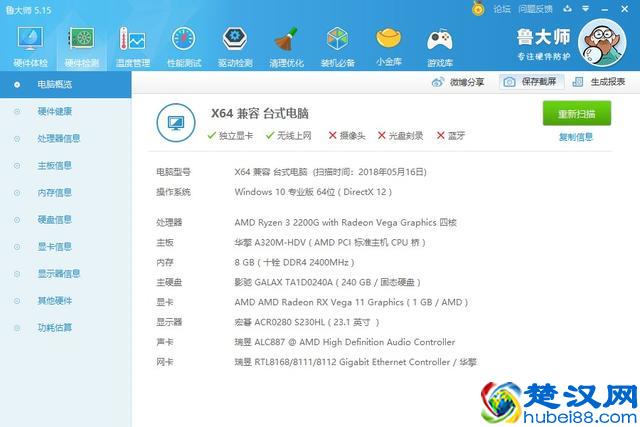The image size is (640, 427).
Task: Click the 网卡 row label
Action: tap(165, 362)
